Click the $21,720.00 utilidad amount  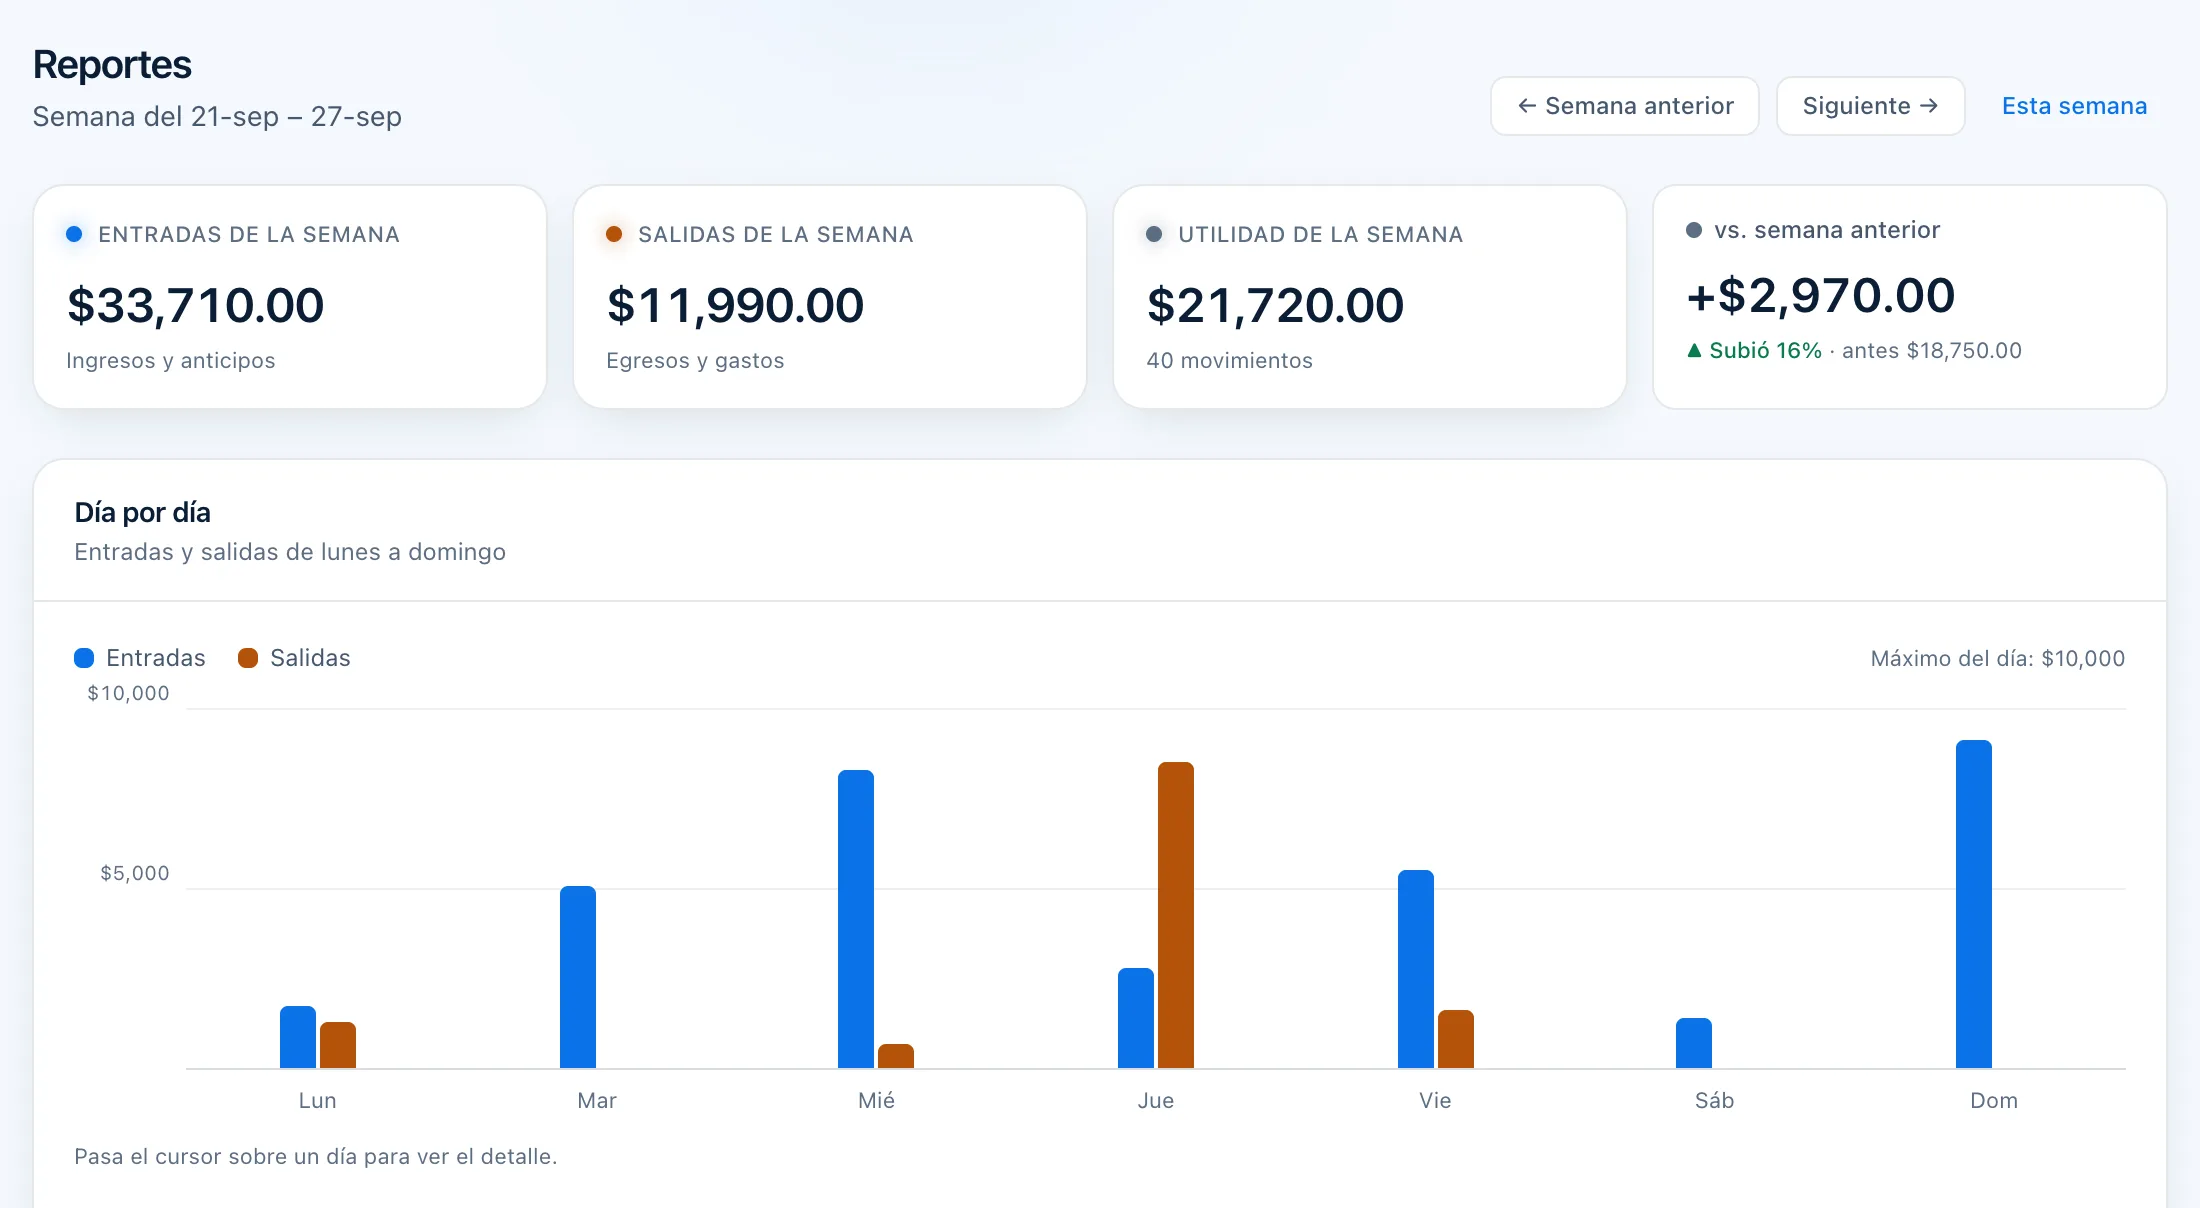[1275, 305]
